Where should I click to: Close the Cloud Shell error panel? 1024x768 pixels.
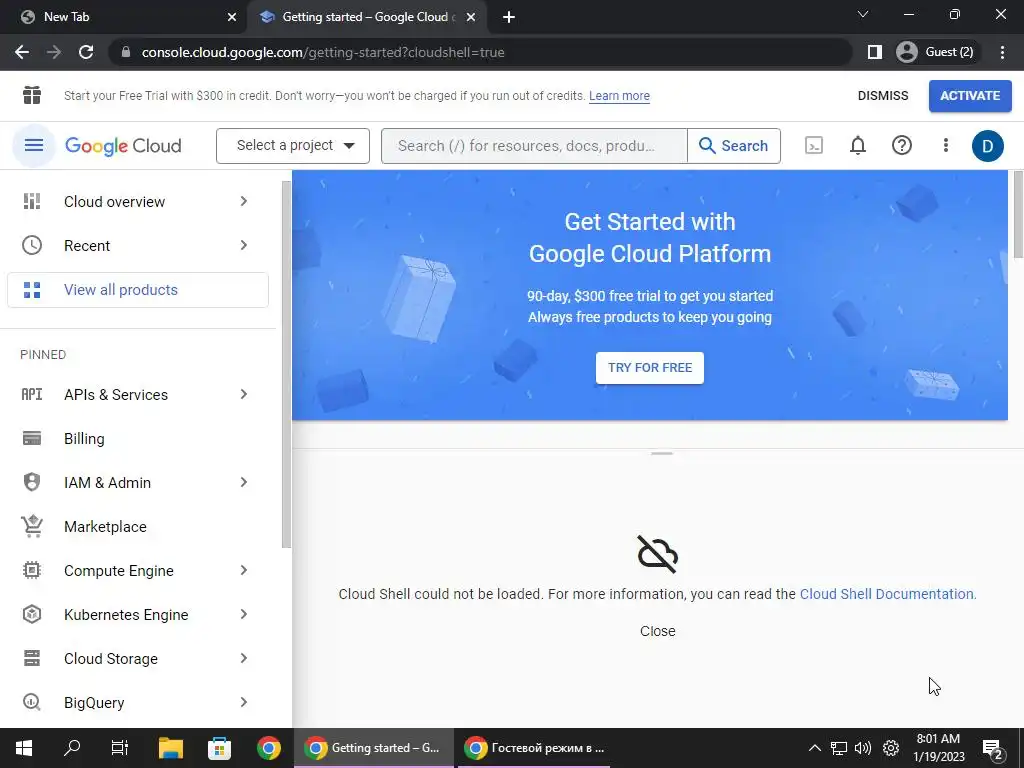coord(658,631)
